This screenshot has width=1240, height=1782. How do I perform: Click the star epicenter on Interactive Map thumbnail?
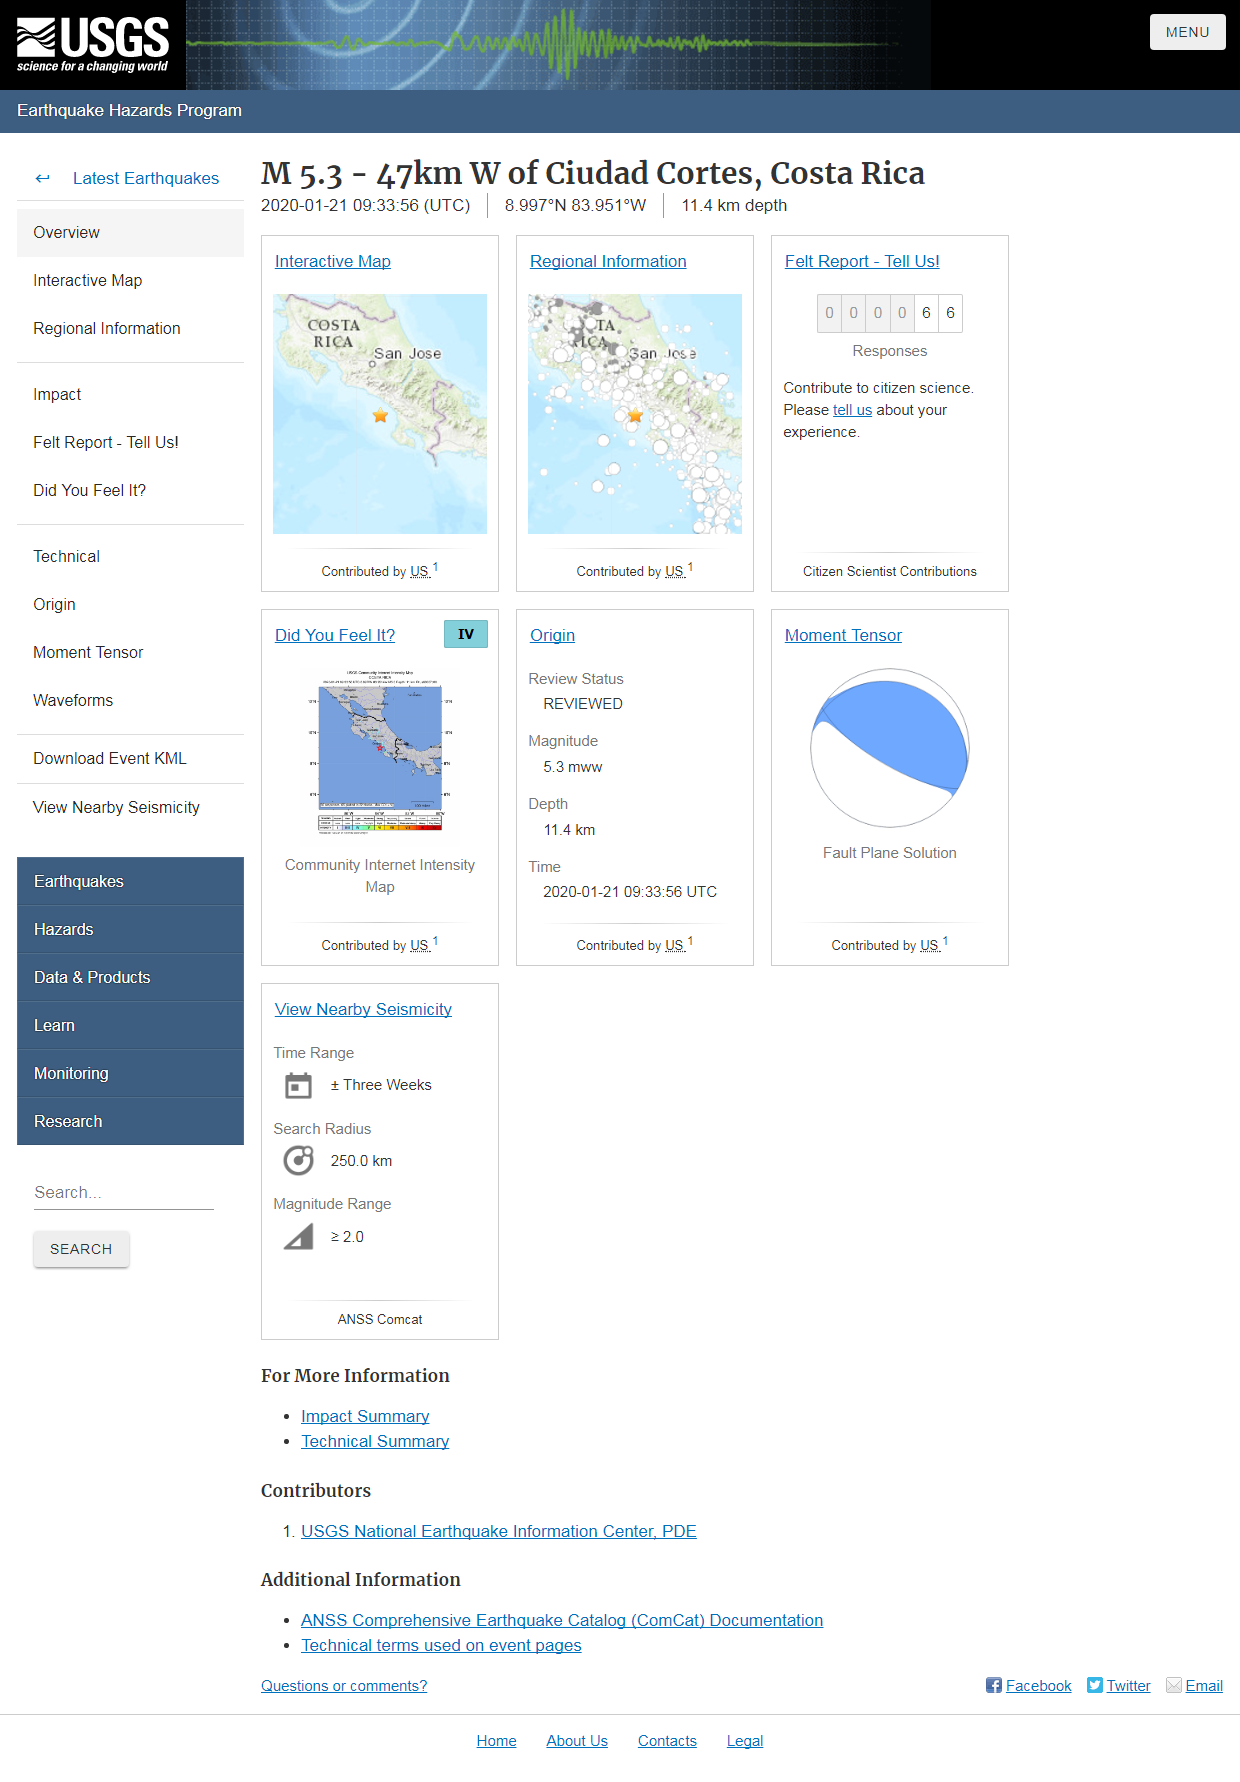(x=380, y=415)
